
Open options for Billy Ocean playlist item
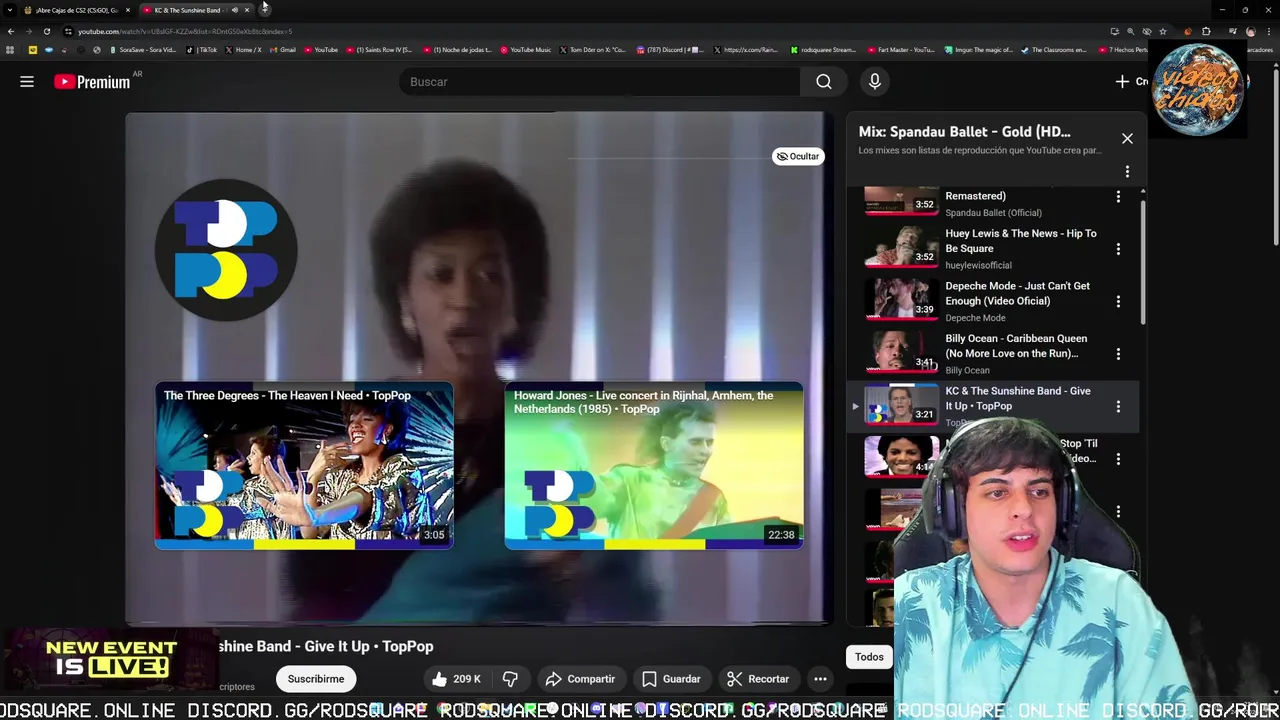click(1118, 354)
